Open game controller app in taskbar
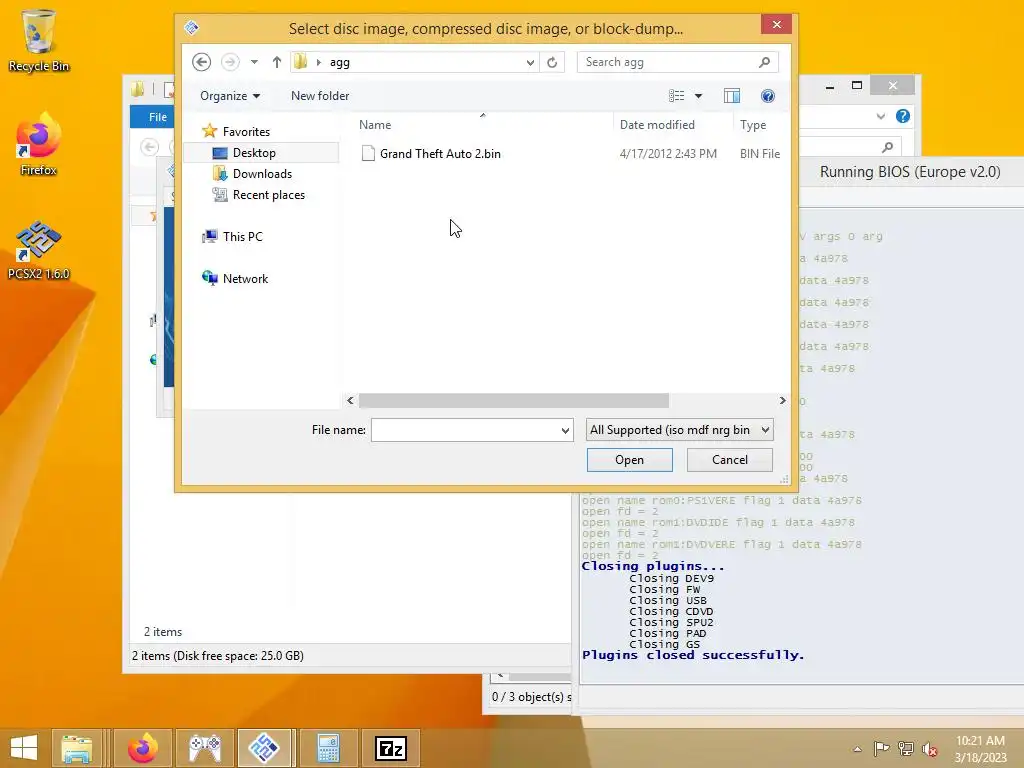The width and height of the screenshot is (1024, 768). (x=204, y=748)
